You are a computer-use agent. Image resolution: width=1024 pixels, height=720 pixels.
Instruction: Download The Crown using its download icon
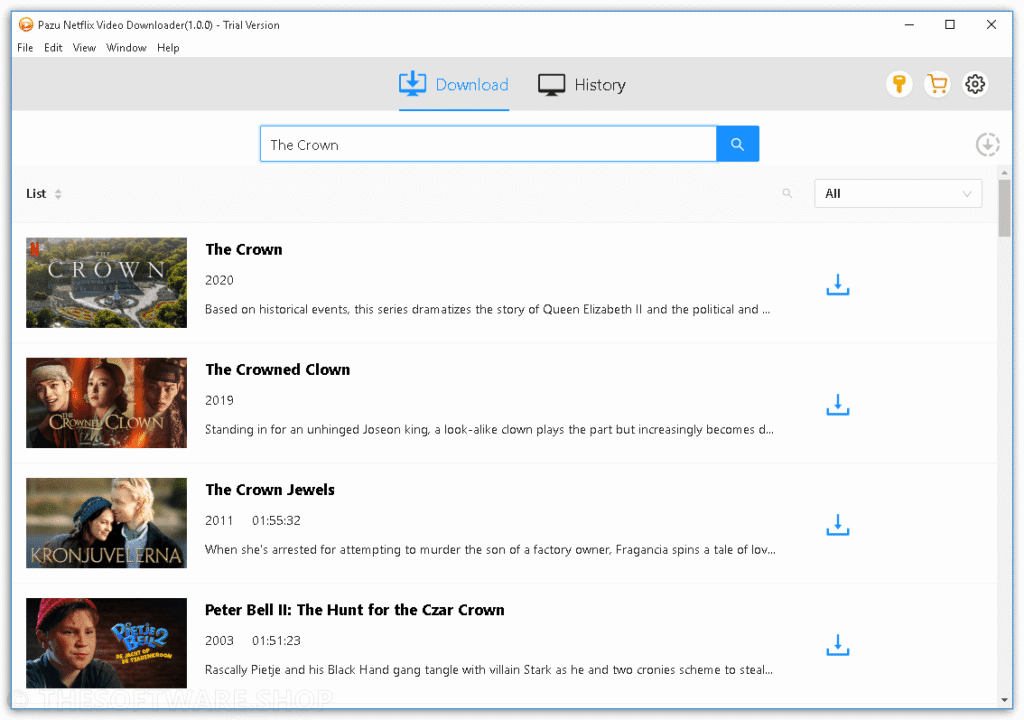tap(837, 285)
